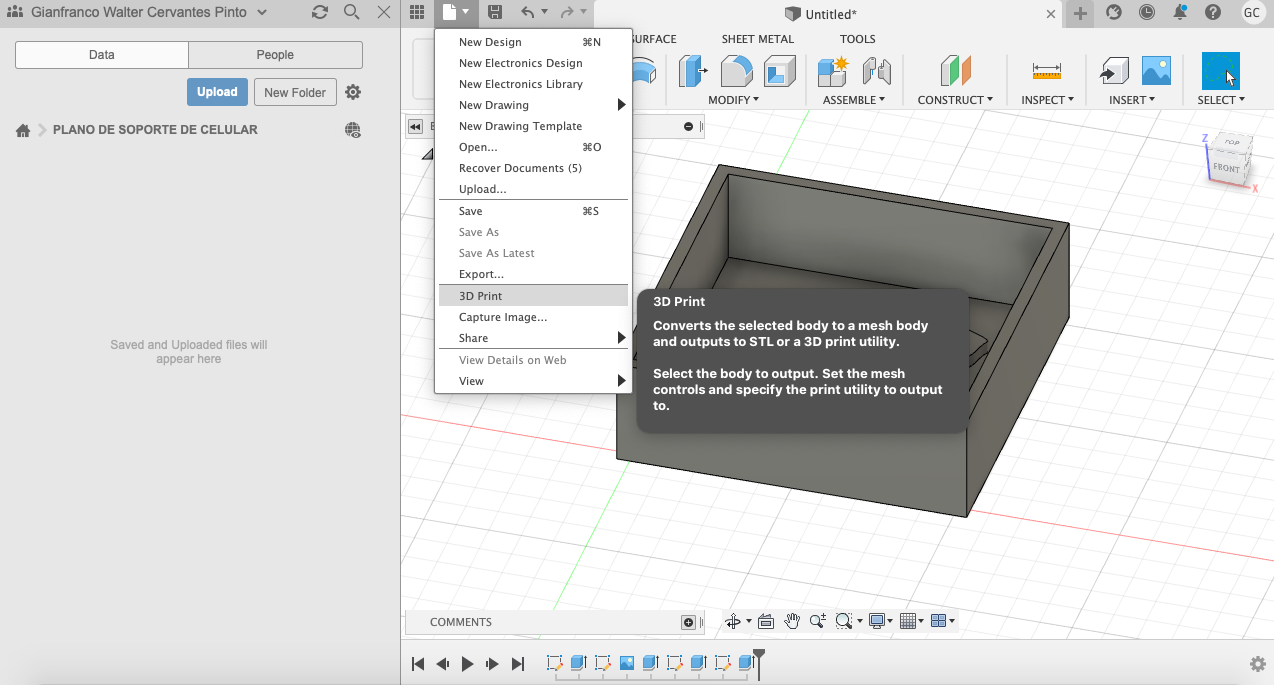Image resolution: width=1274 pixels, height=685 pixels.
Task: Select the Pan hand tool
Action: click(x=792, y=622)
